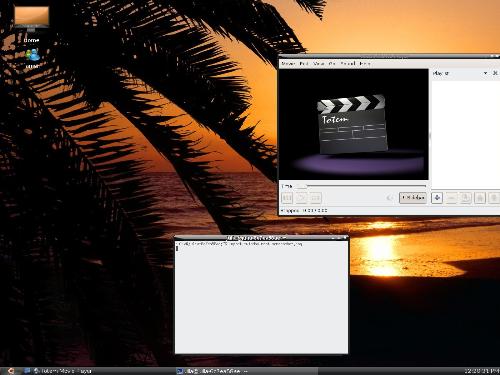Click the Stopped status text in Totem
Screen dimensions: 500x375
point(290,211)
